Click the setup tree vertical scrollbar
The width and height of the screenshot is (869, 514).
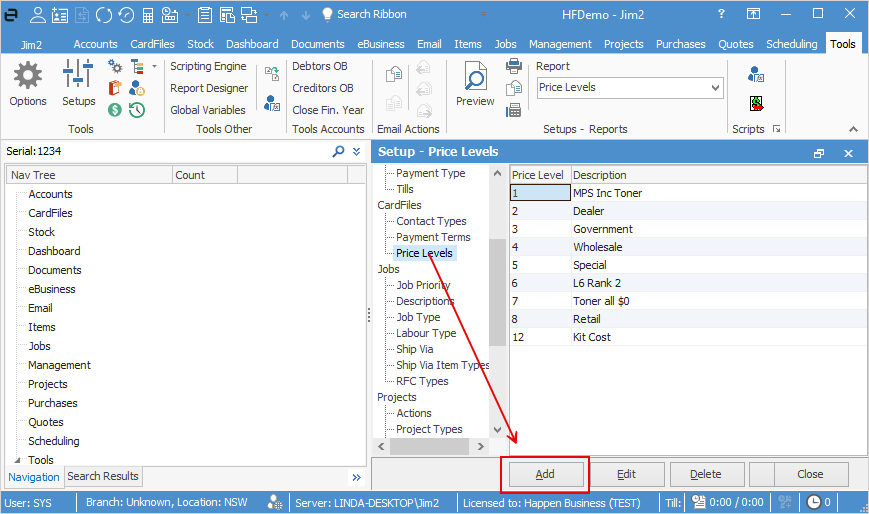click(x=497, y=292)
